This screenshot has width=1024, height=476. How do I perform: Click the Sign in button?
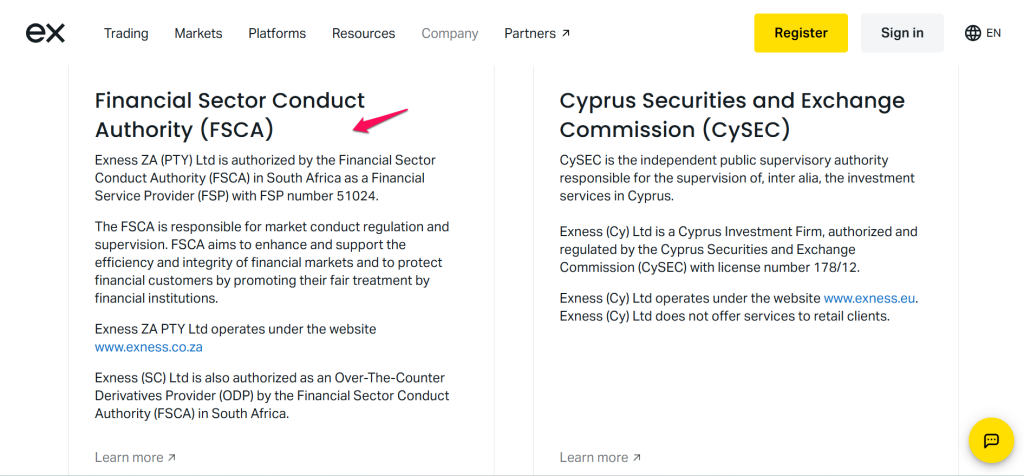[x=902, y=33]
